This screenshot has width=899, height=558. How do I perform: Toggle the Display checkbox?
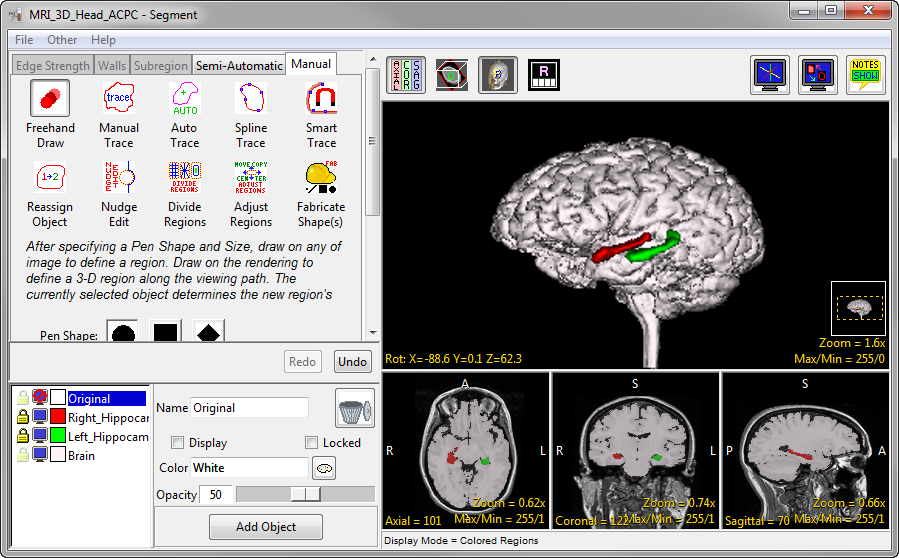(178, 443)
